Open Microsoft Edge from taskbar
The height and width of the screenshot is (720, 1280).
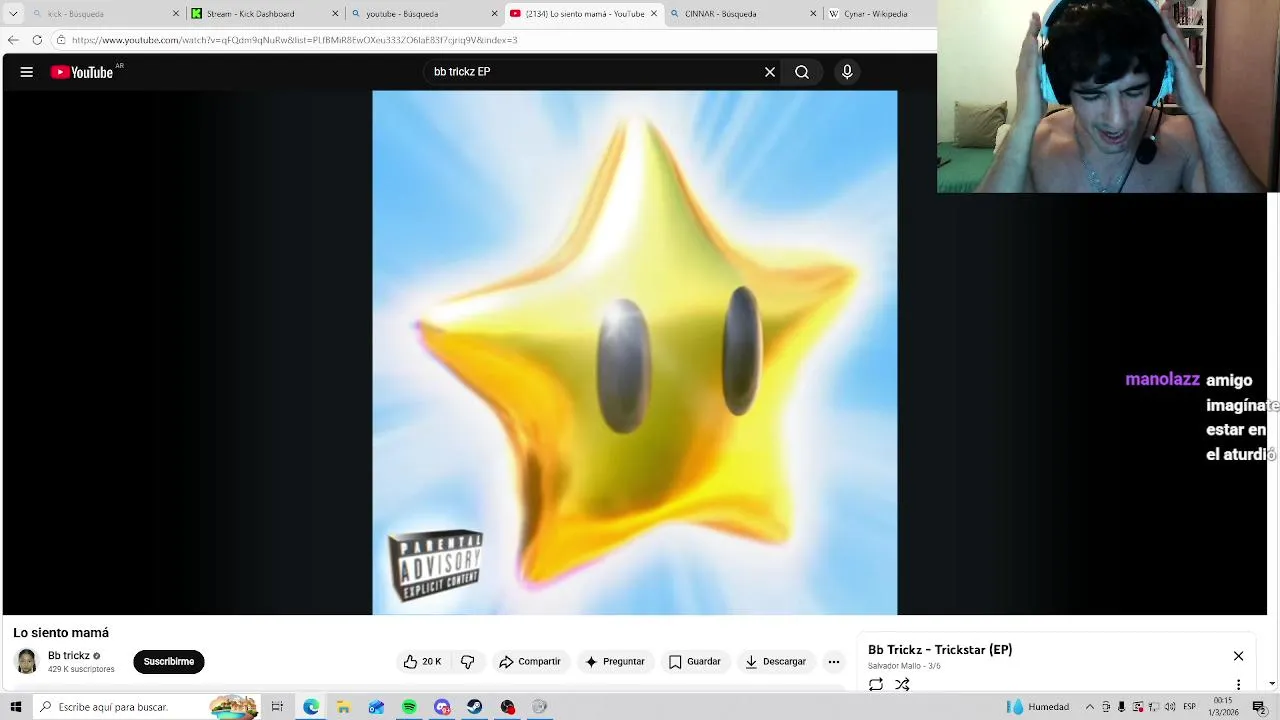coord(311,707)
